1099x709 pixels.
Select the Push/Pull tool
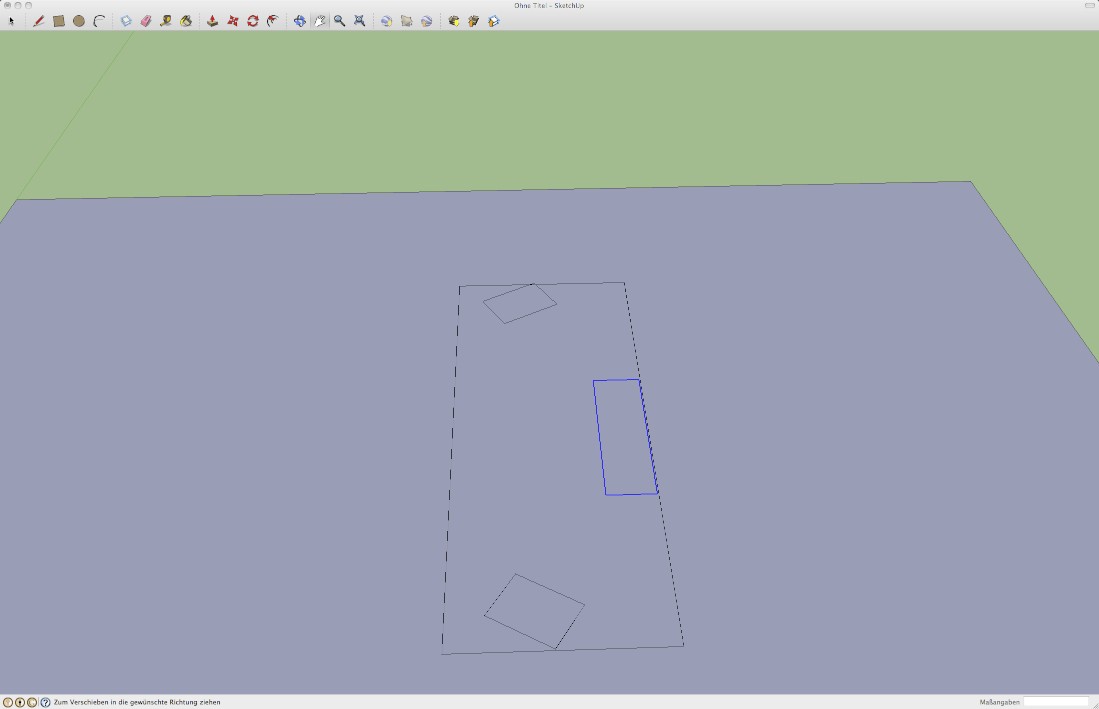(212, 21)
